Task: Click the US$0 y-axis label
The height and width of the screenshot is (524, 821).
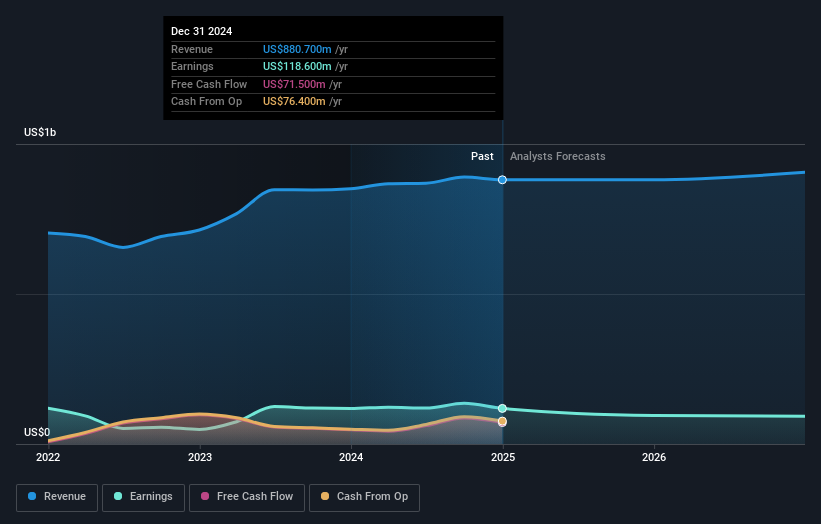Action: (37, 432)
